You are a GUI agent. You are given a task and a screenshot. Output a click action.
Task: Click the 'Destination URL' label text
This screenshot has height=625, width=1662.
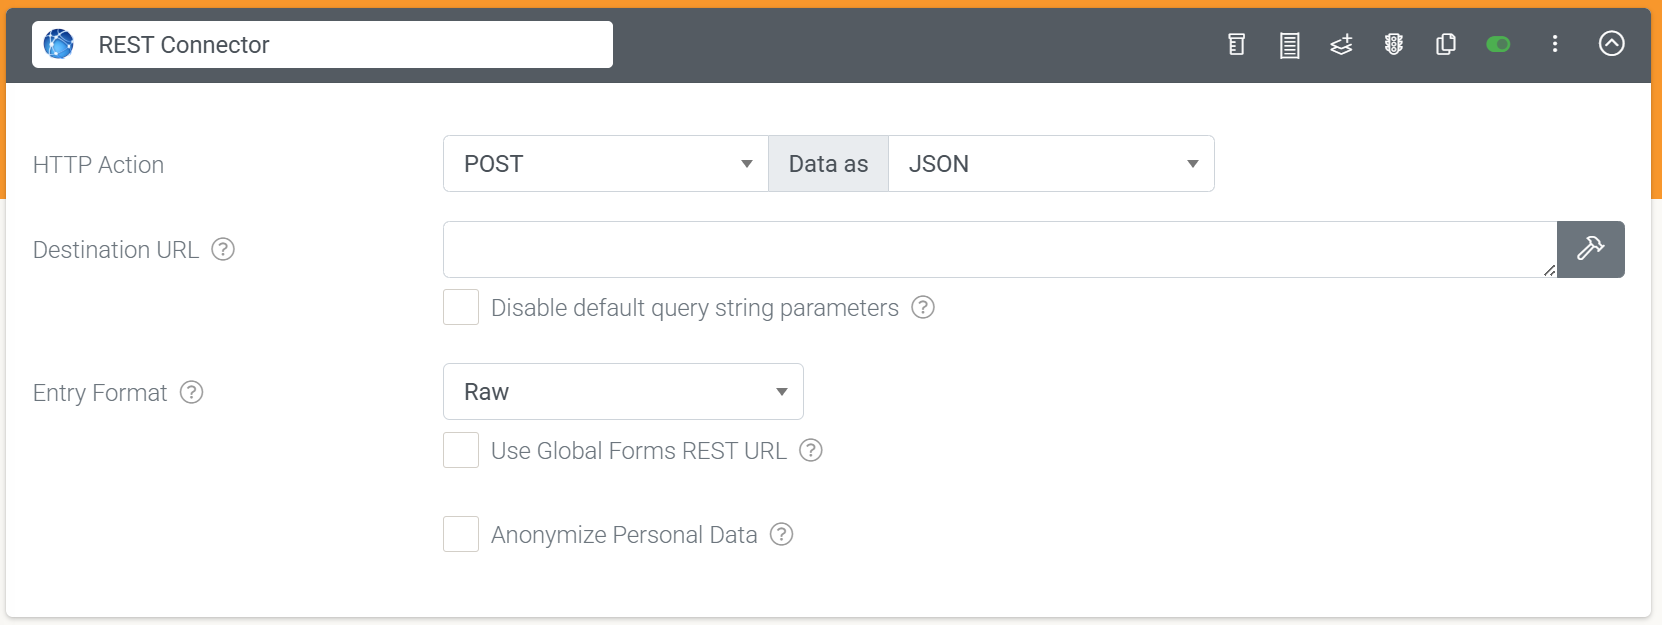click(116, 250)
